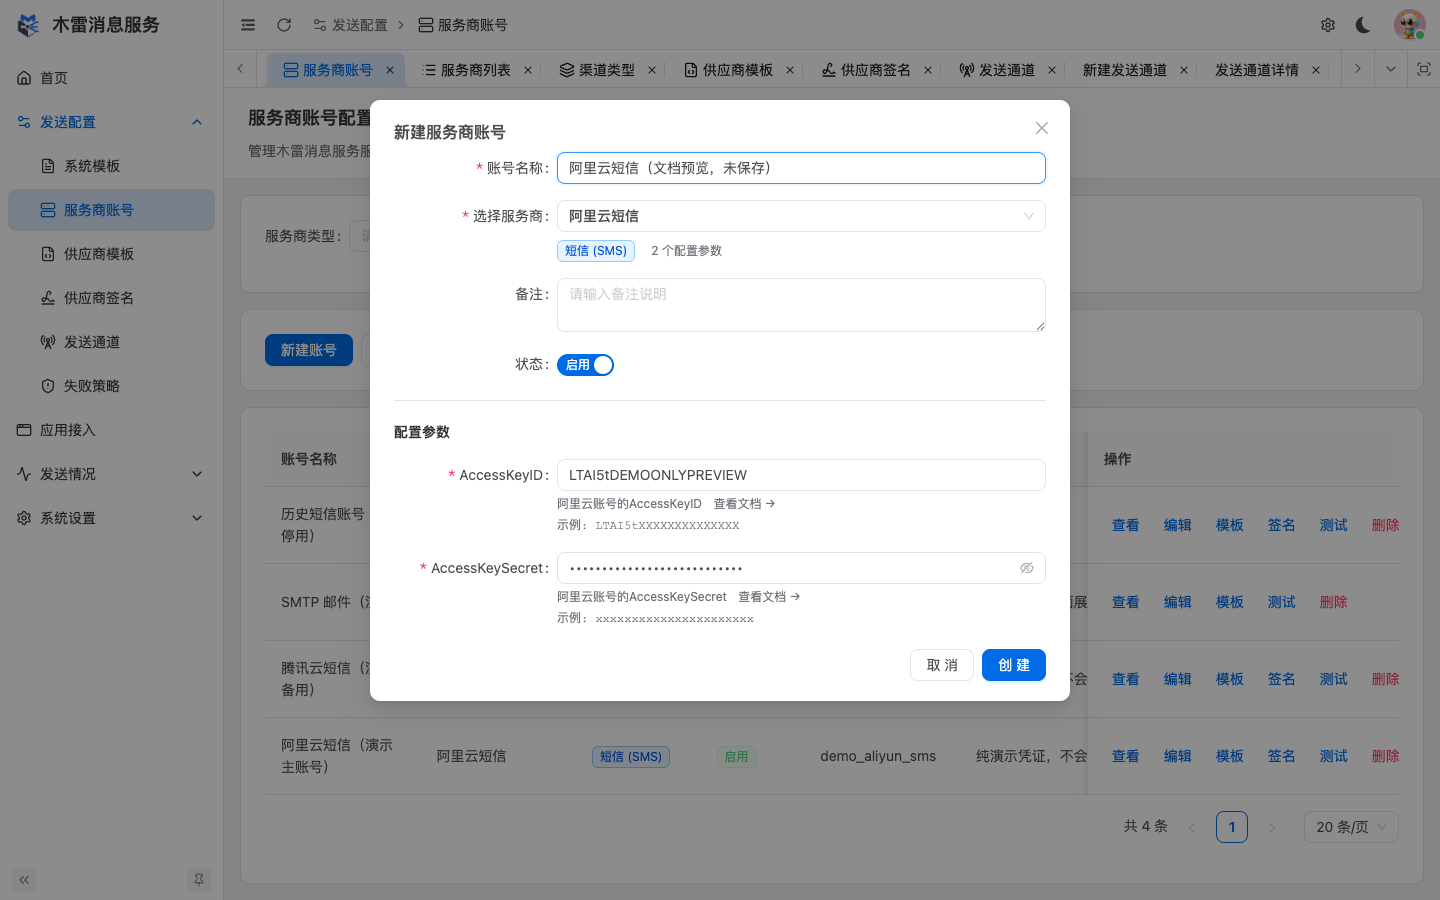Open the tab list dropdown arrow

(x=1390, y=69)
